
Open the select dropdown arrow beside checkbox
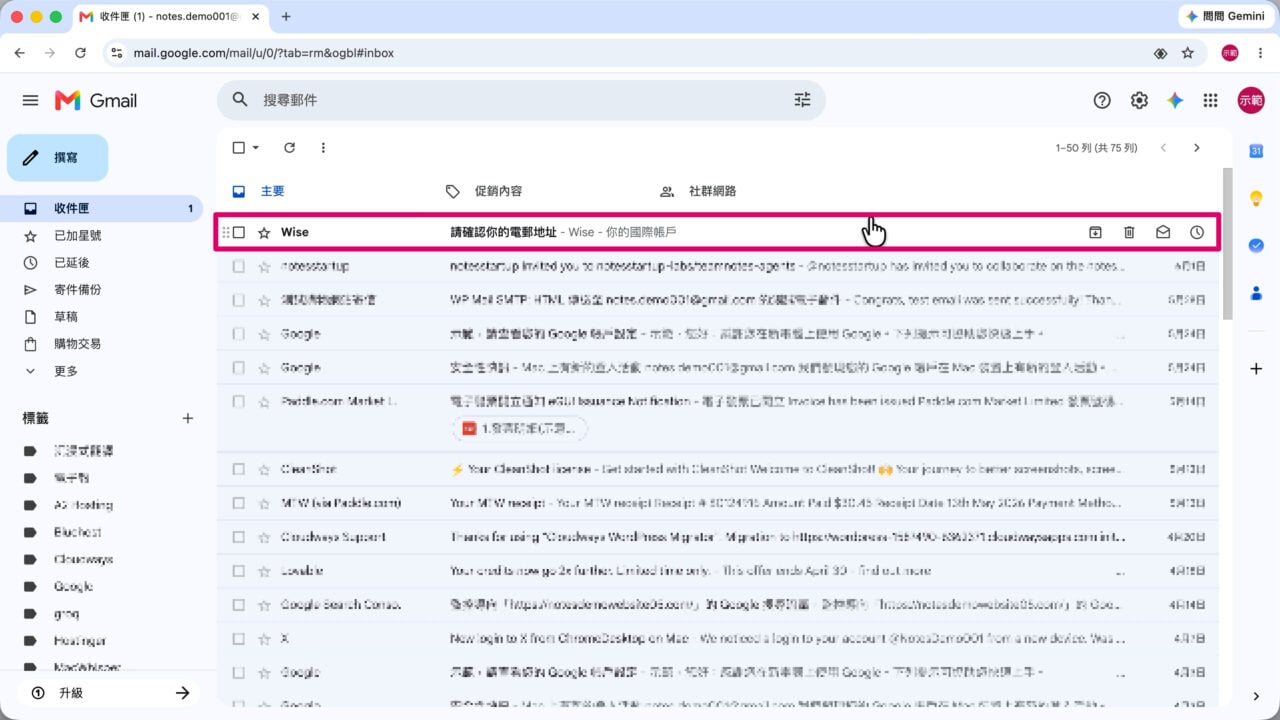pos(256,148)
